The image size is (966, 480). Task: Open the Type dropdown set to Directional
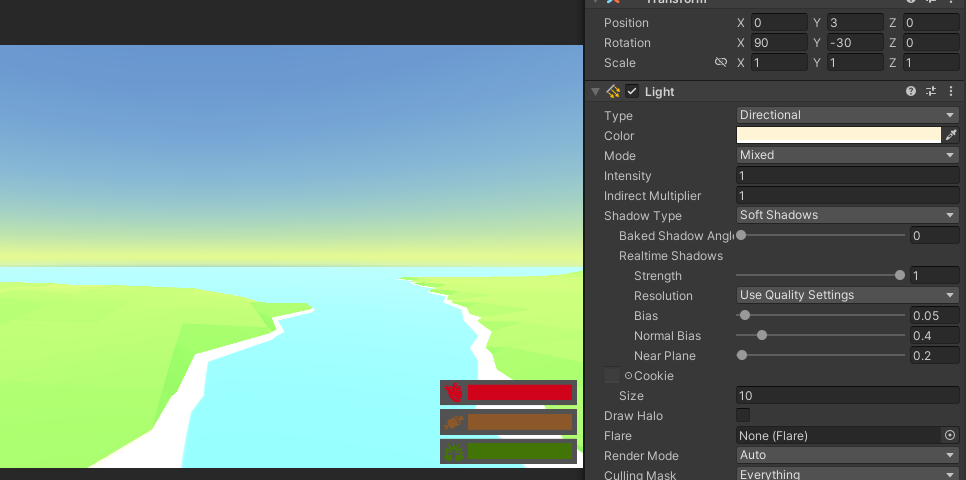[848, 115]
